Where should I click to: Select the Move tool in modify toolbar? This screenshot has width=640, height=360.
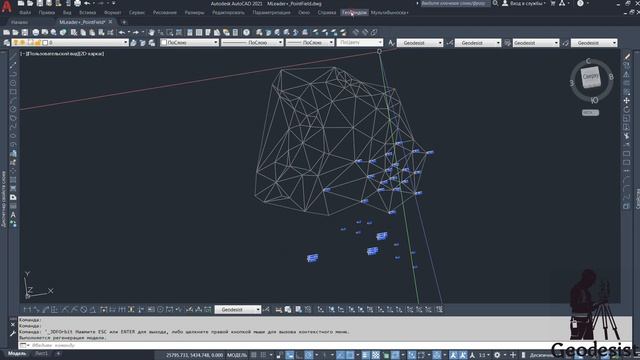click(x=627, y=100)
